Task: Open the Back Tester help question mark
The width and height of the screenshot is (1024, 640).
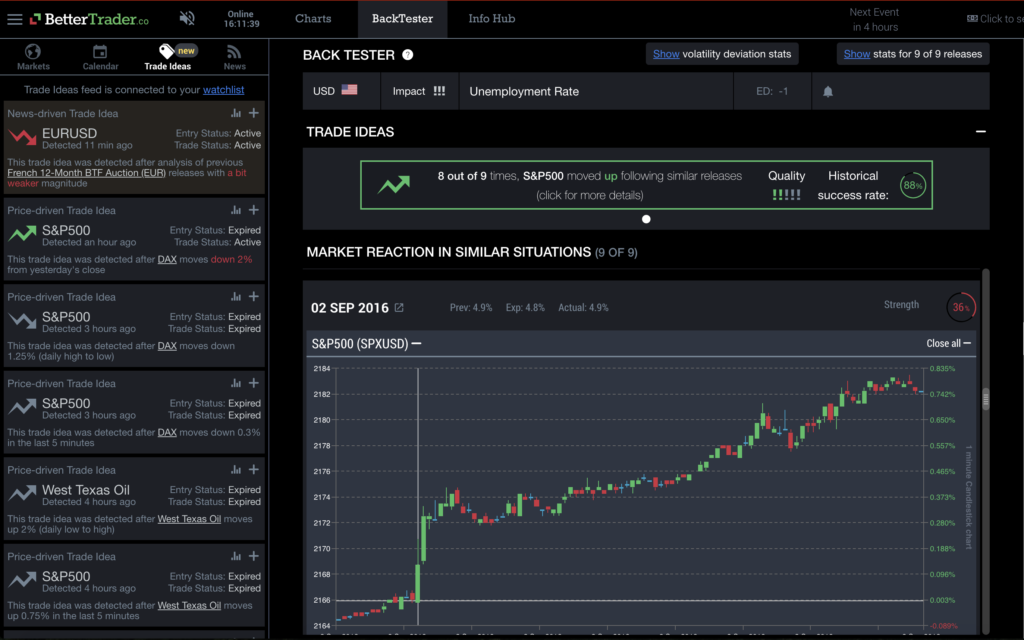Action: click(x=406, y=55)
